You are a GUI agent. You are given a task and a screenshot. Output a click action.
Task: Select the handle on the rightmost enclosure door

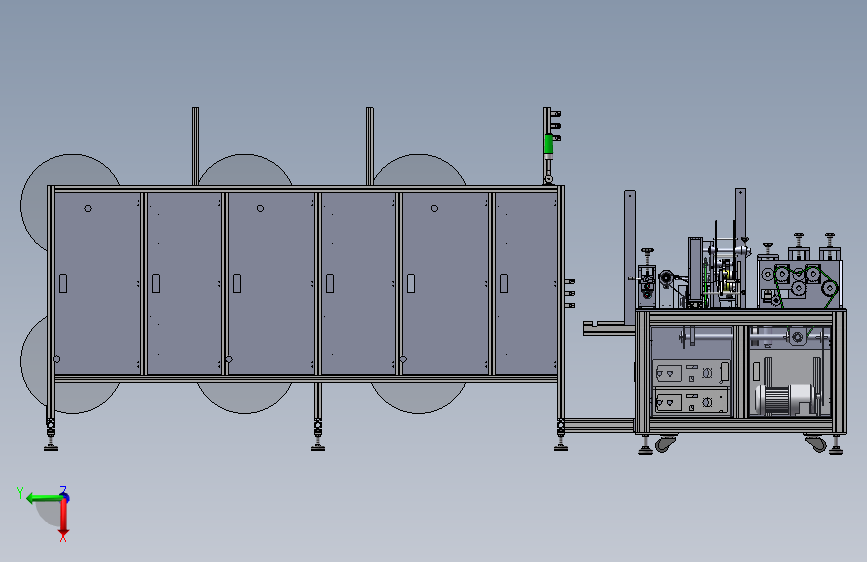[x=504, y=284]
